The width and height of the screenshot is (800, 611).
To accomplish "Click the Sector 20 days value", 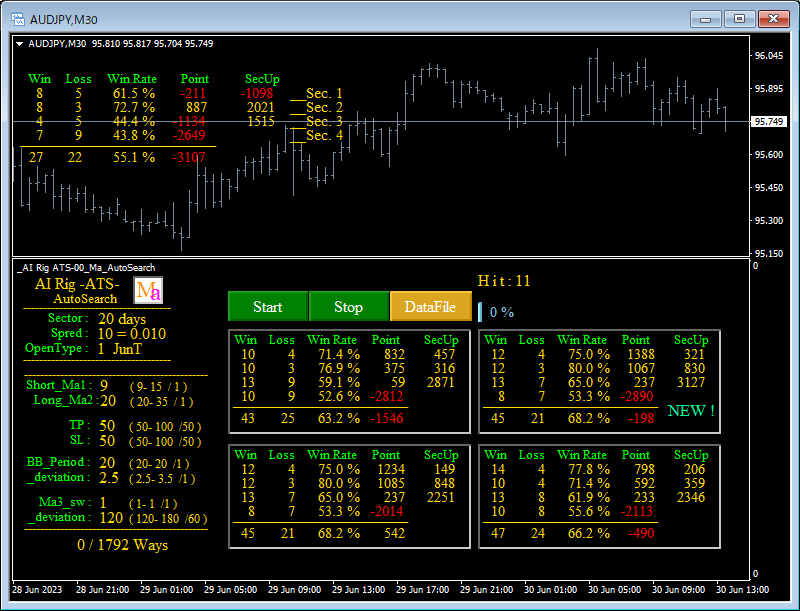I will [x=122, y=319].
